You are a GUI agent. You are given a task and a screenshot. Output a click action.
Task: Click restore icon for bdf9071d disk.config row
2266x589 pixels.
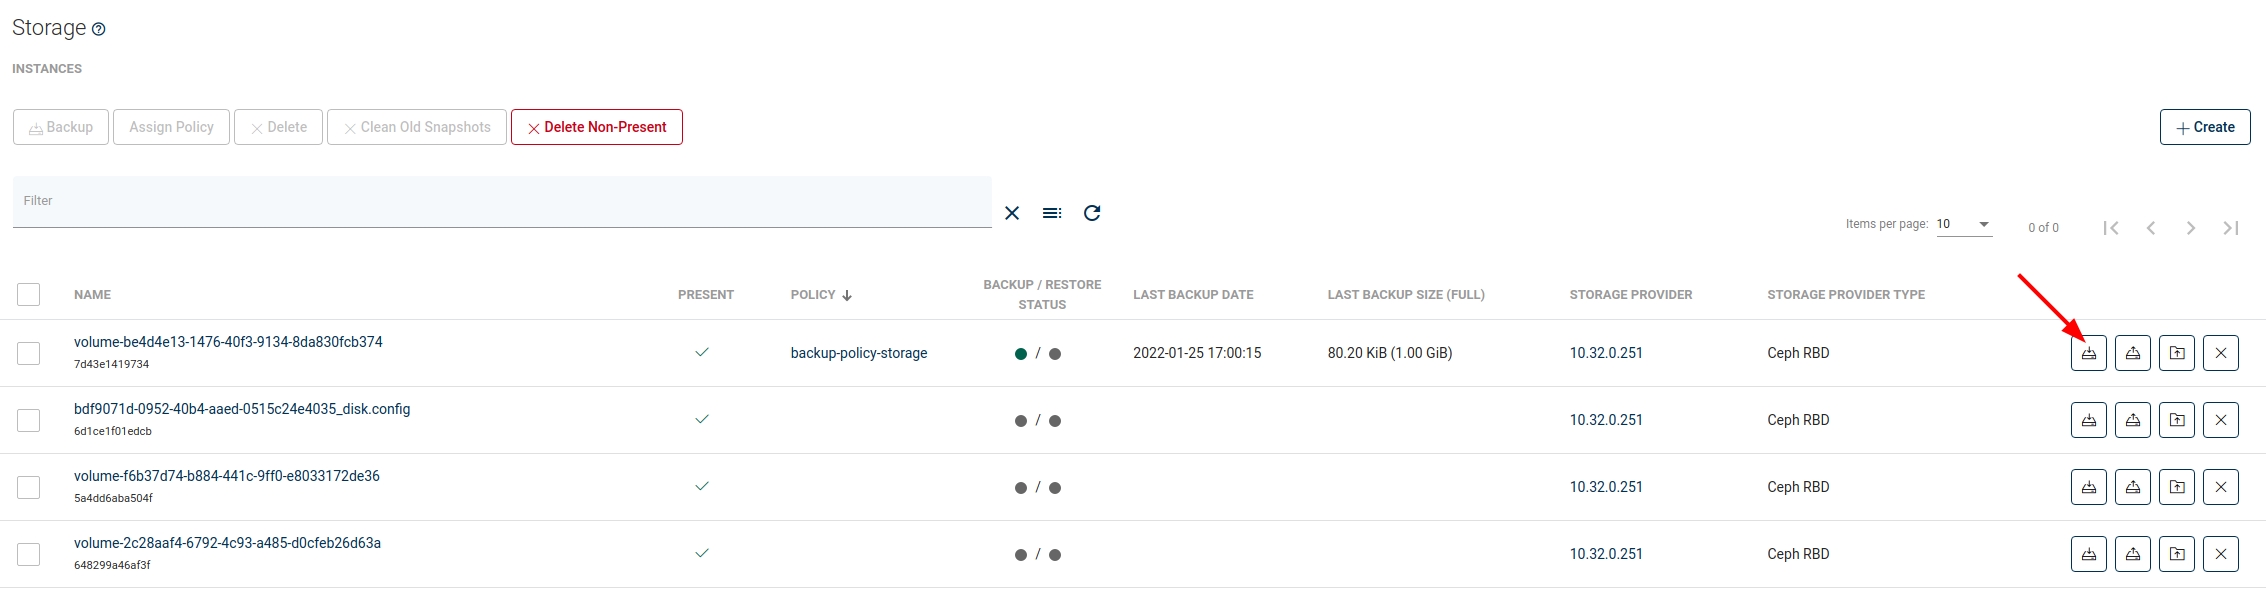(2132, 420)
